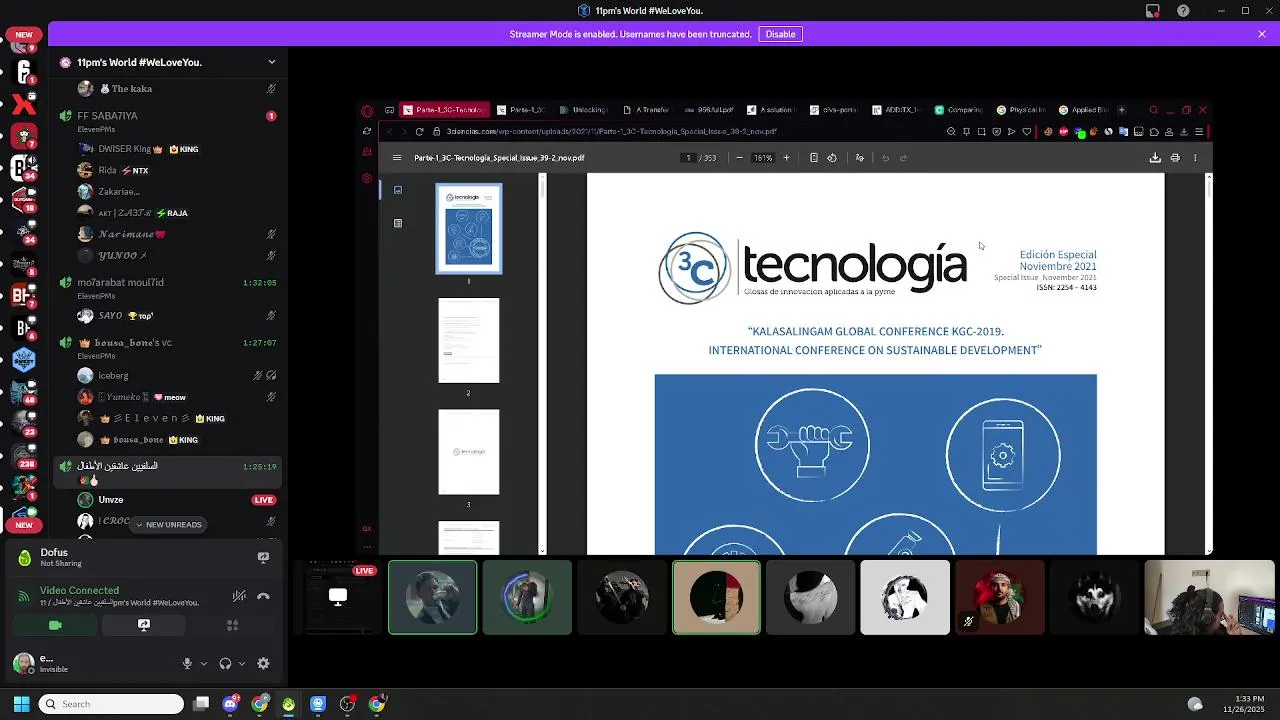This screenshot has width=1280, height=720.
Task: Show the PDF document outline view
Action: (x=398, y=223)
